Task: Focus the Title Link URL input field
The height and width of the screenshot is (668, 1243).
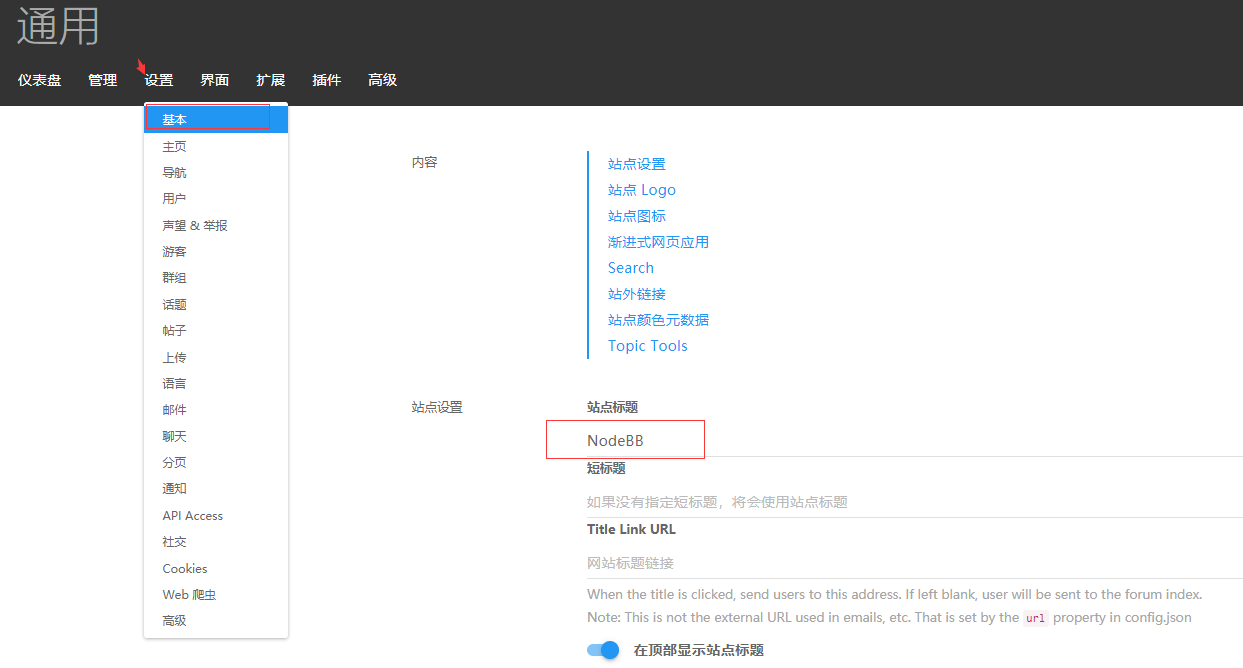Action: point(915,563)
